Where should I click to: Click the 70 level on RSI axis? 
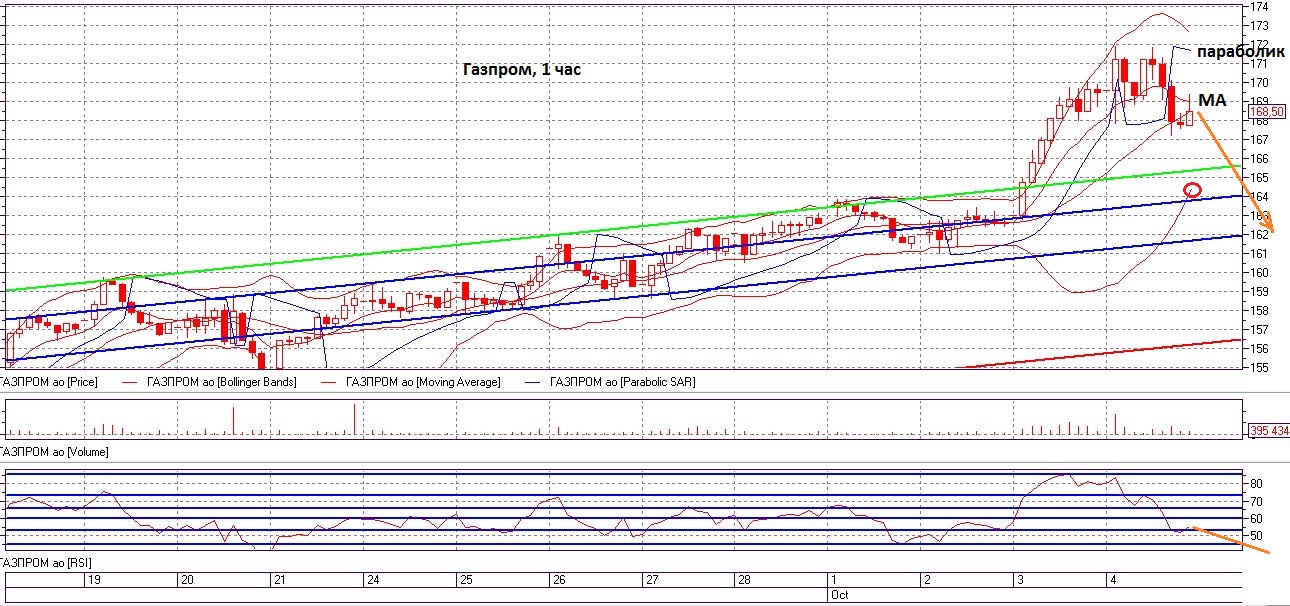(x=1256, y=501)
